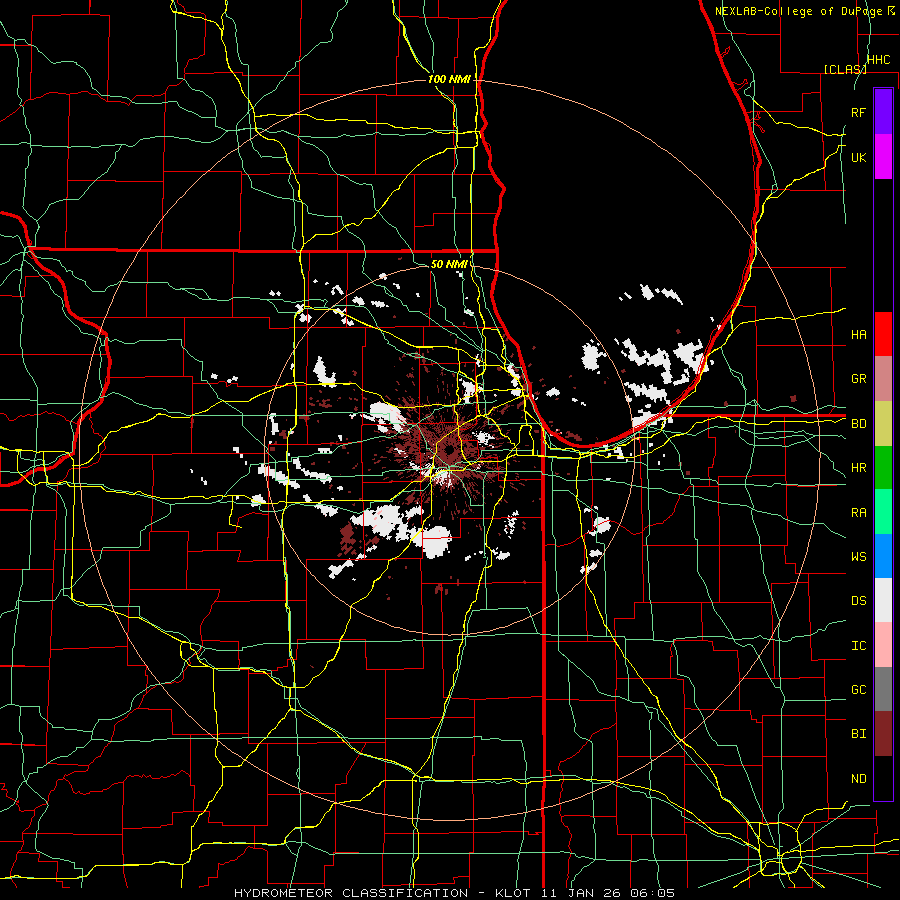Click the IC legend label
900x900 pixels.
tap(858, 646)
